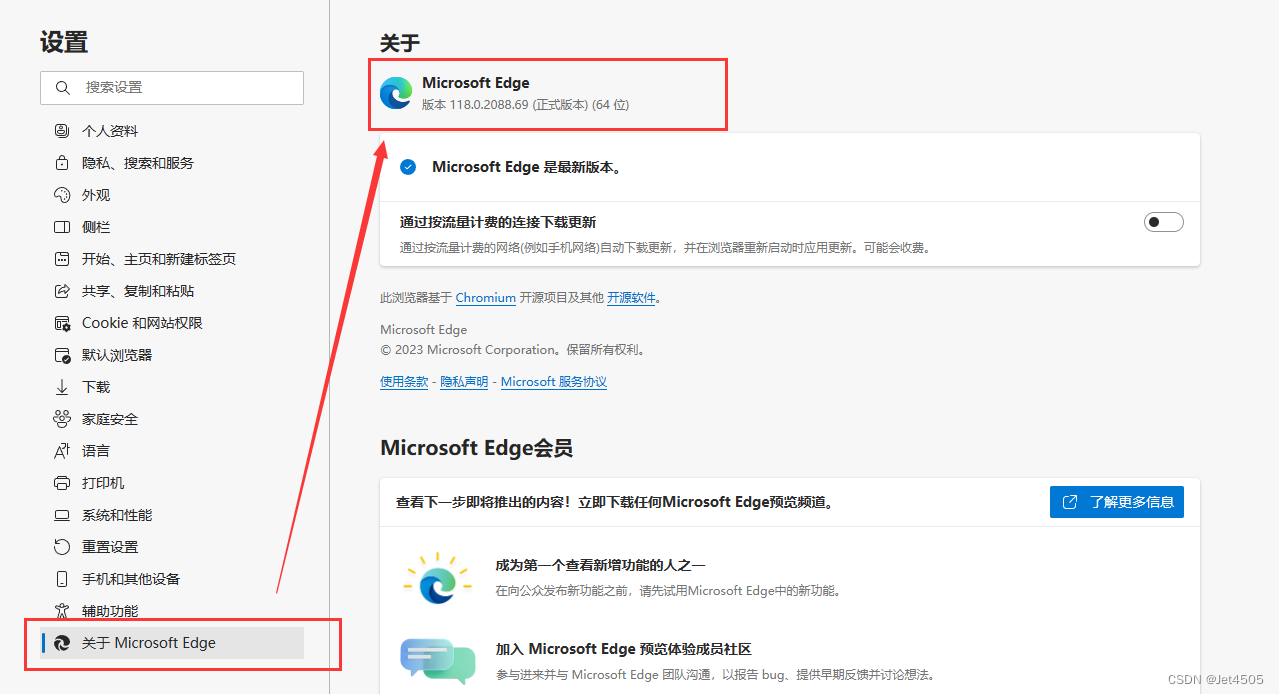This screenshot has width=1279, height=694.
Task: Open the Chromium link
Action: [486, 298]
